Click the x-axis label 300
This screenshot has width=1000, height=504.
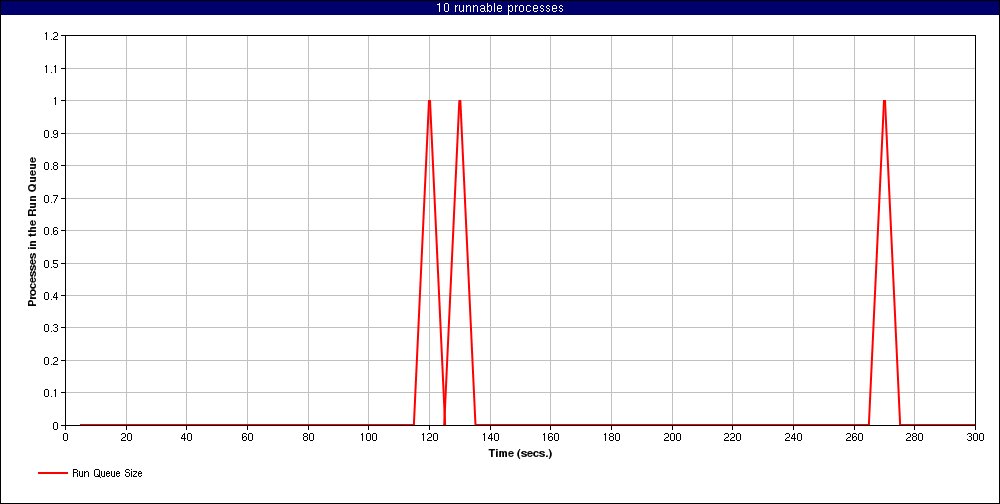(975, 437)
